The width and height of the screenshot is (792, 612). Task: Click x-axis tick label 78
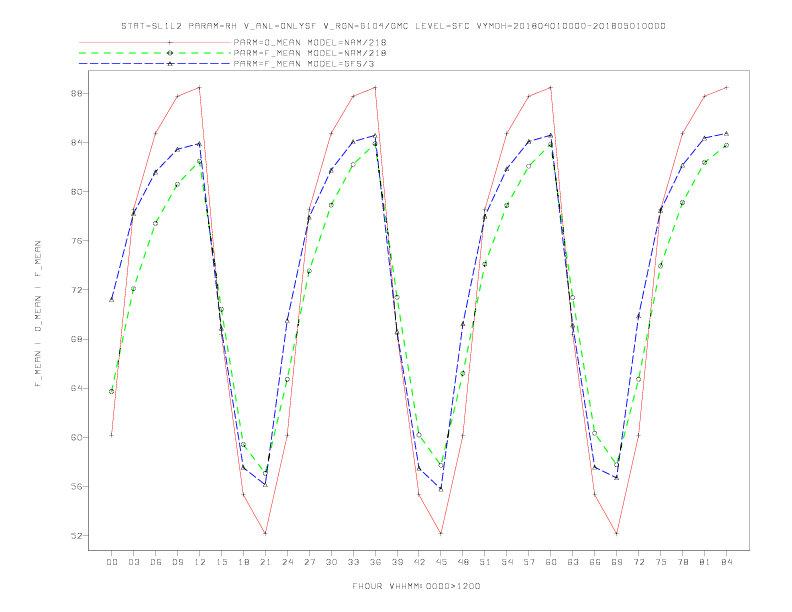click(683, 562)
